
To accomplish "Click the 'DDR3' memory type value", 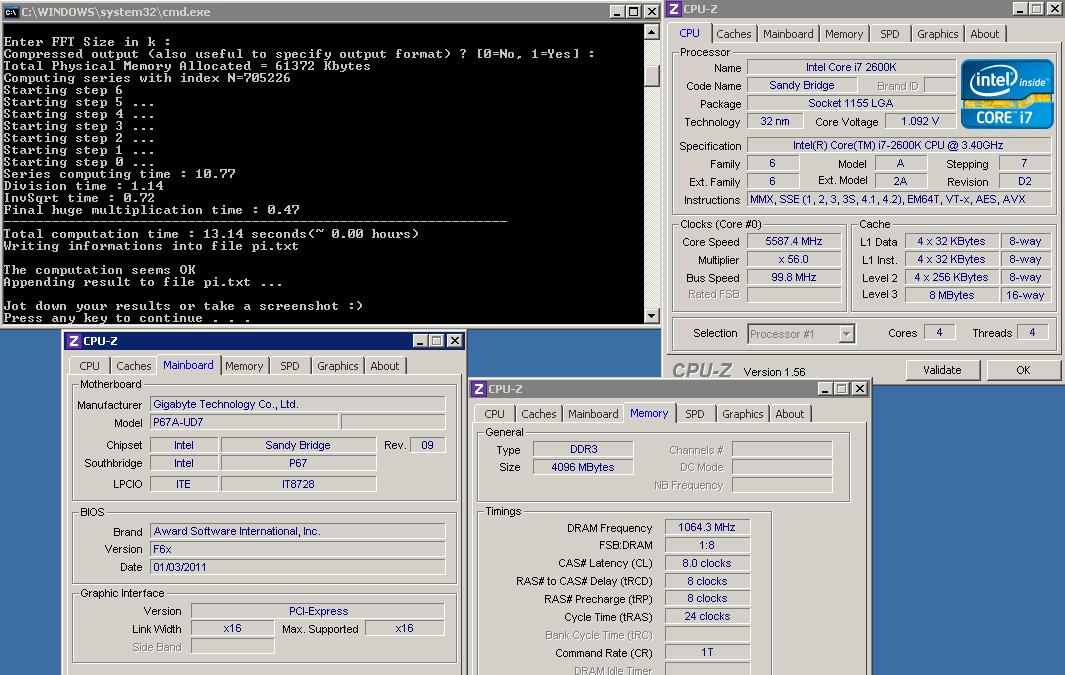I will click(x=583, y=450).
